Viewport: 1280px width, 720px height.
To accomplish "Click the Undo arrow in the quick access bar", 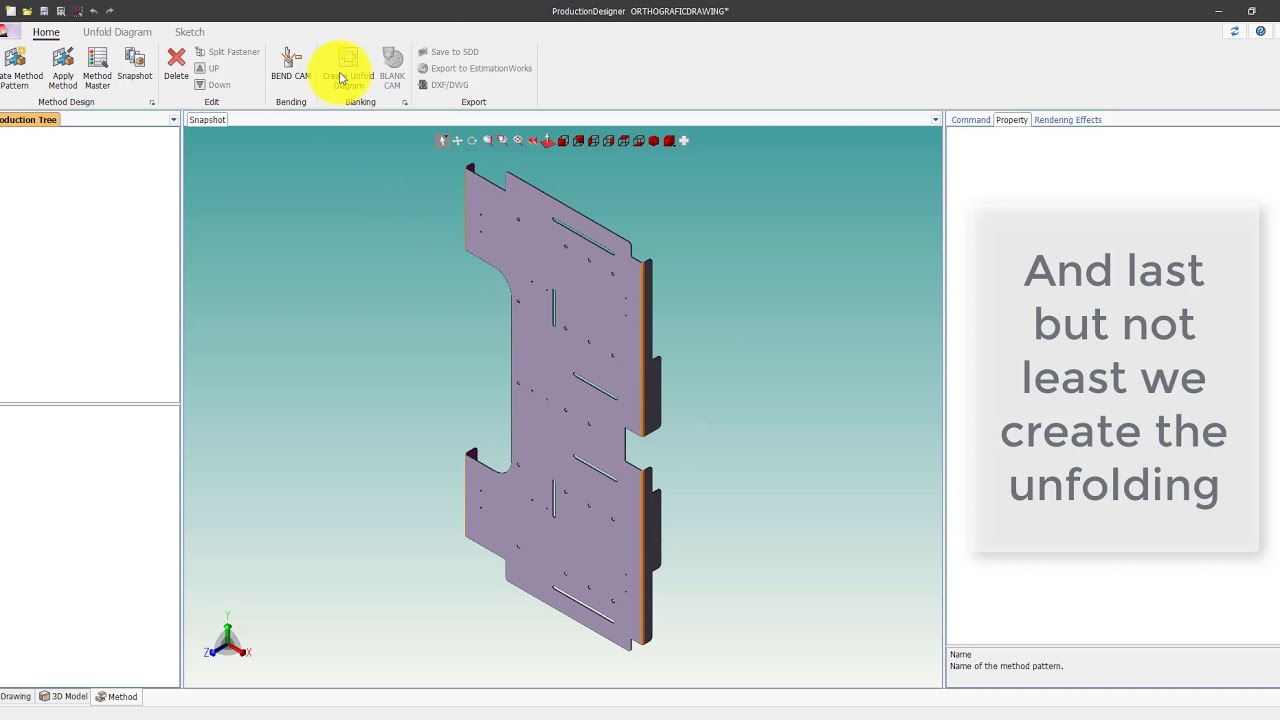I will 93,11.
